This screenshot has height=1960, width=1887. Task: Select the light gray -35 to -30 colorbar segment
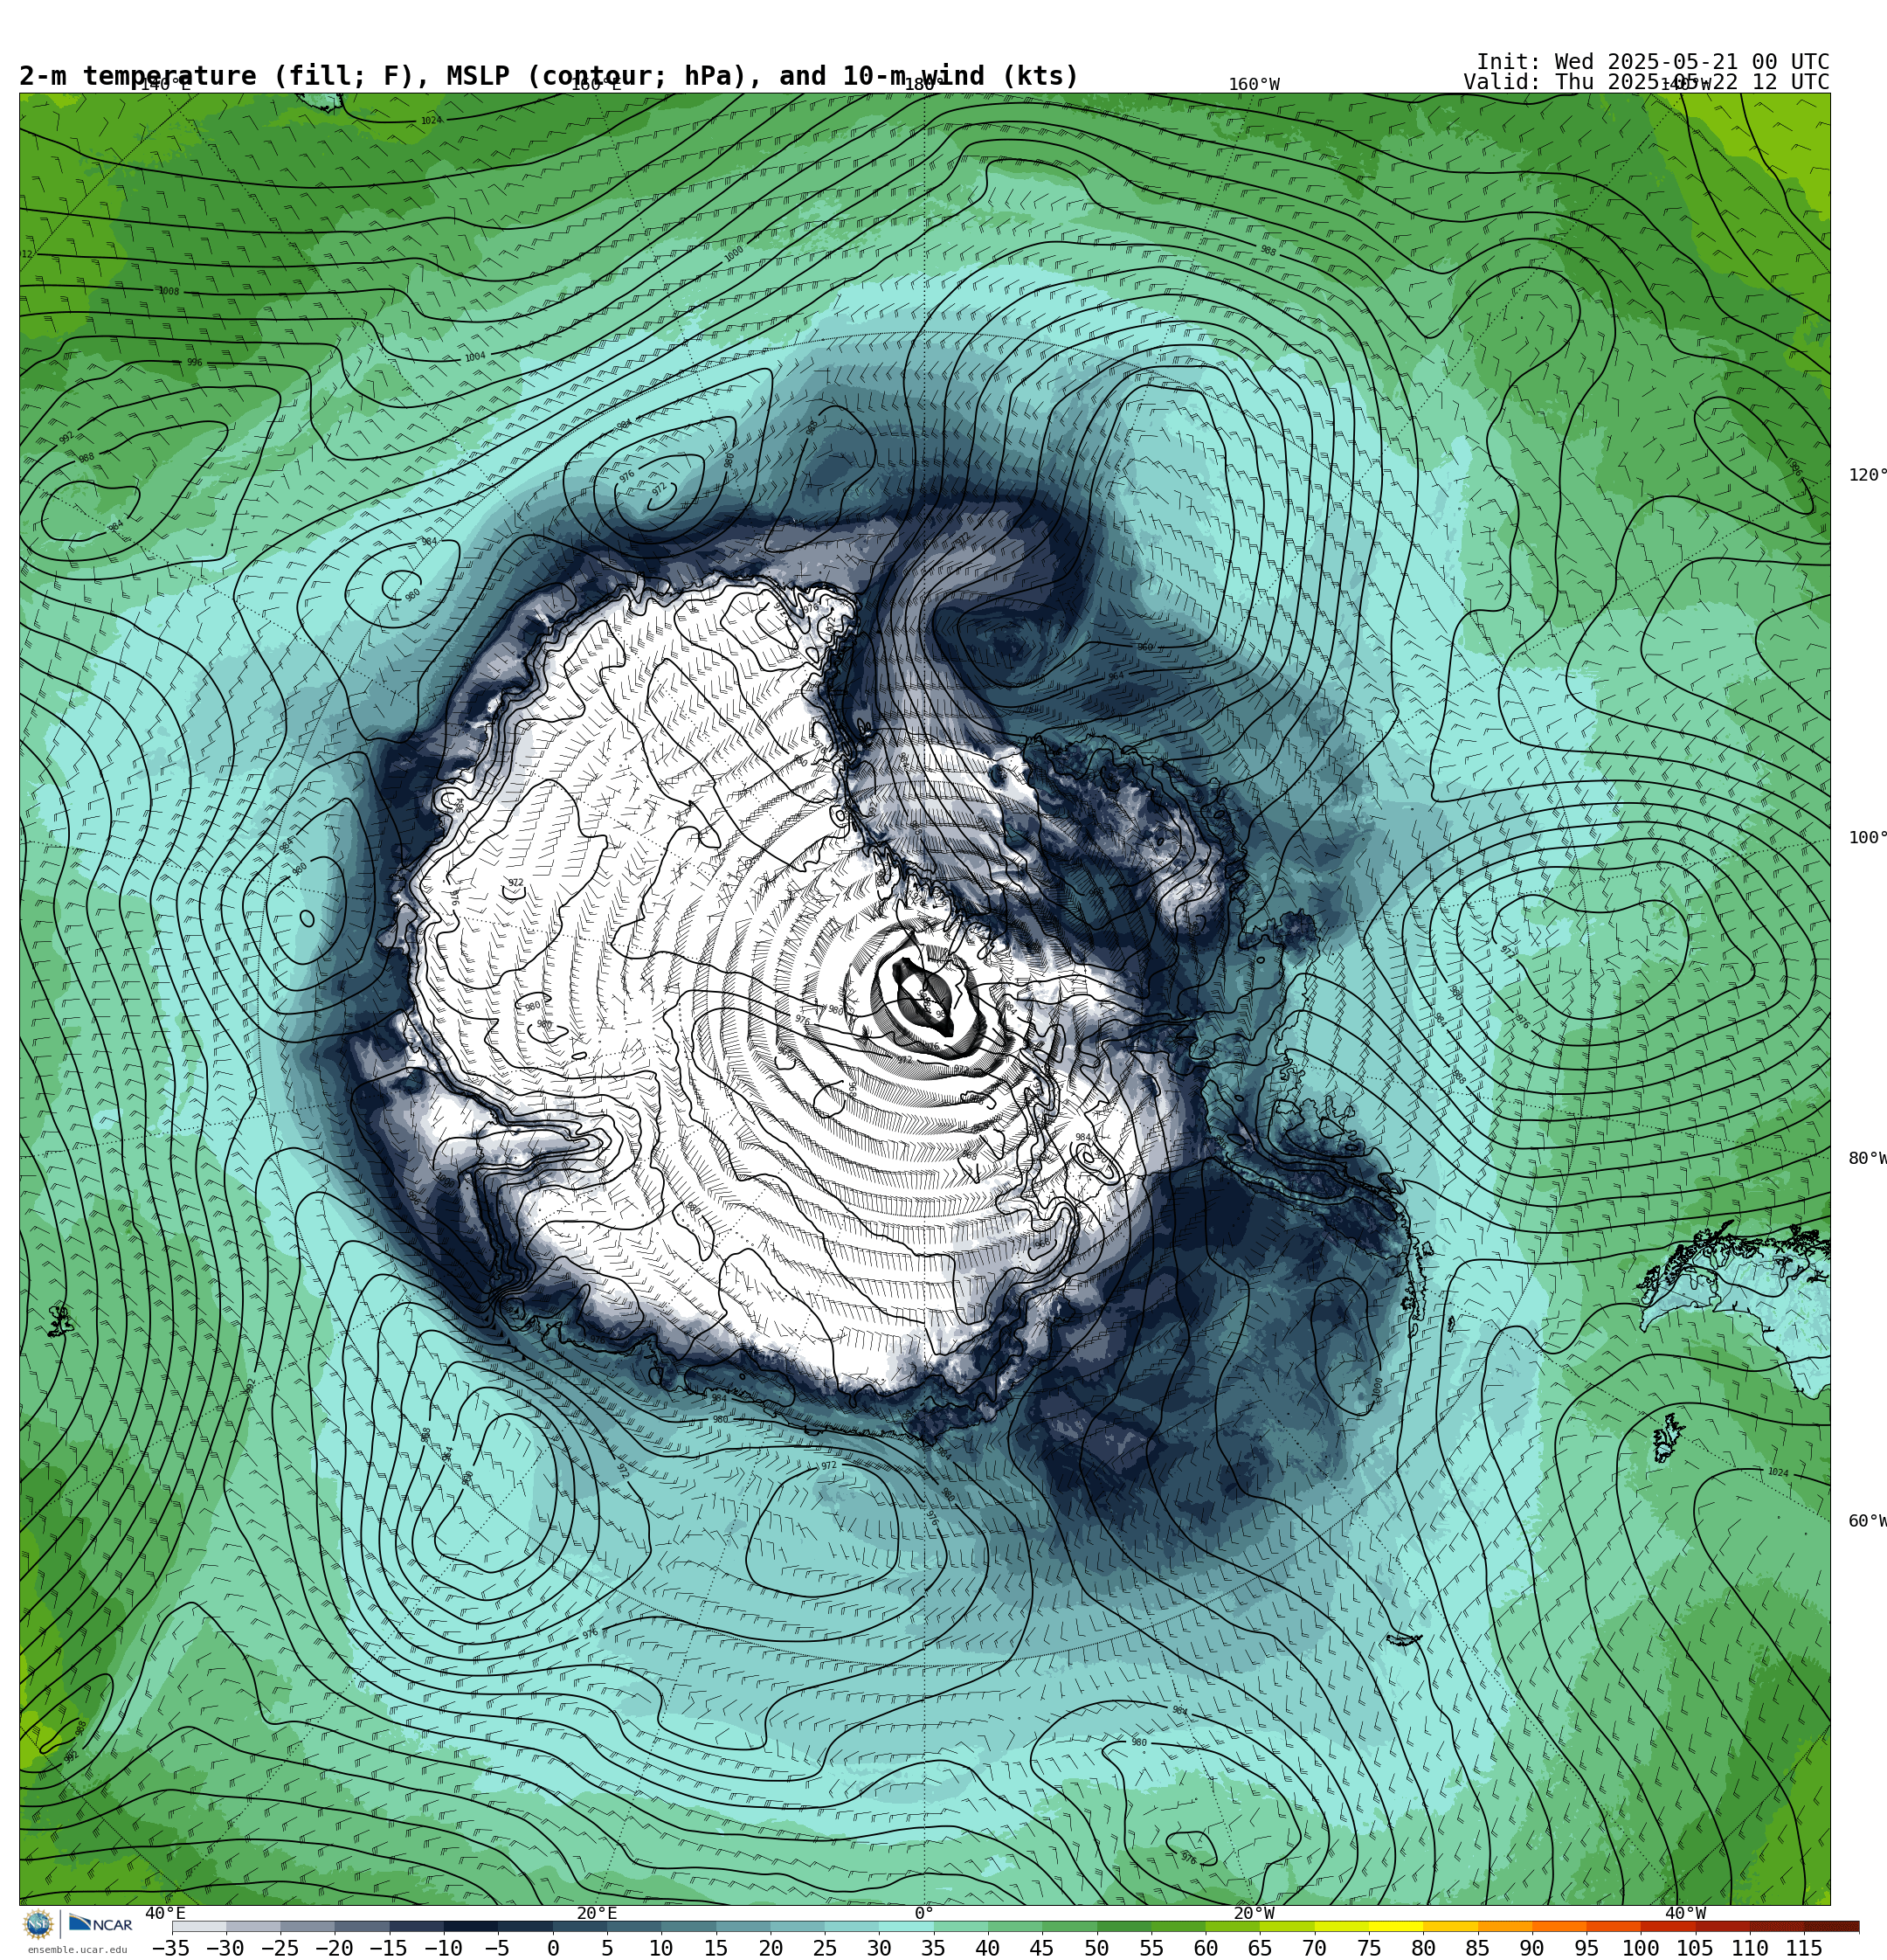click(x=199, y=1926)
